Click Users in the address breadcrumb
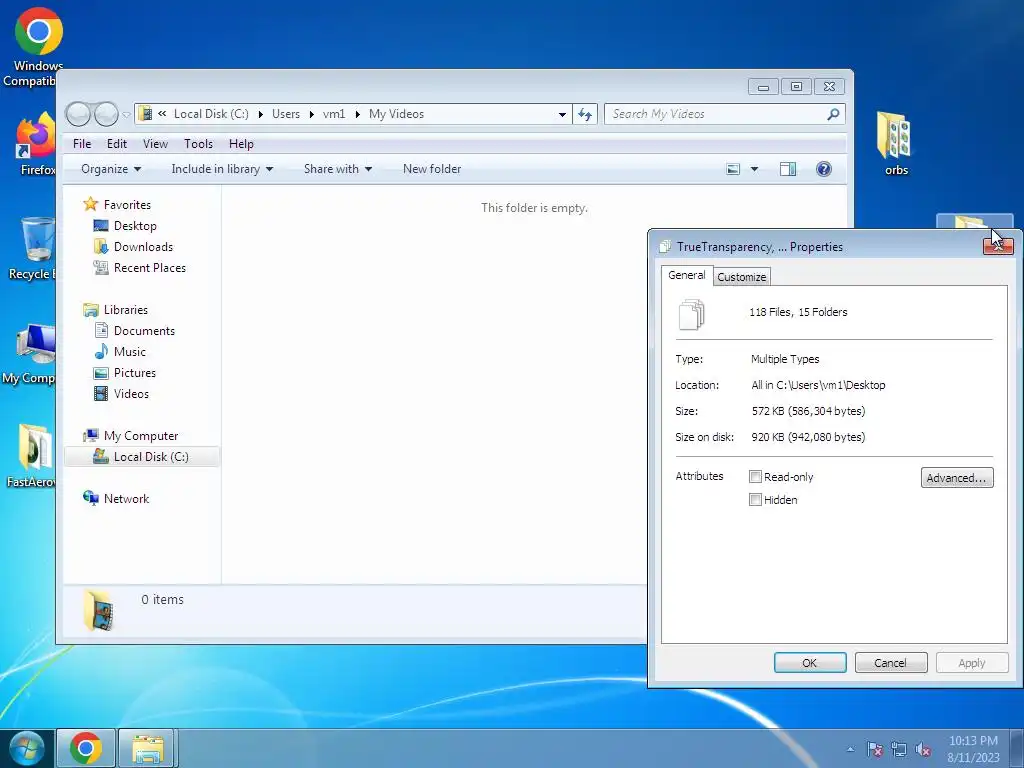The image size is (1024, 768). click(285, 114)
